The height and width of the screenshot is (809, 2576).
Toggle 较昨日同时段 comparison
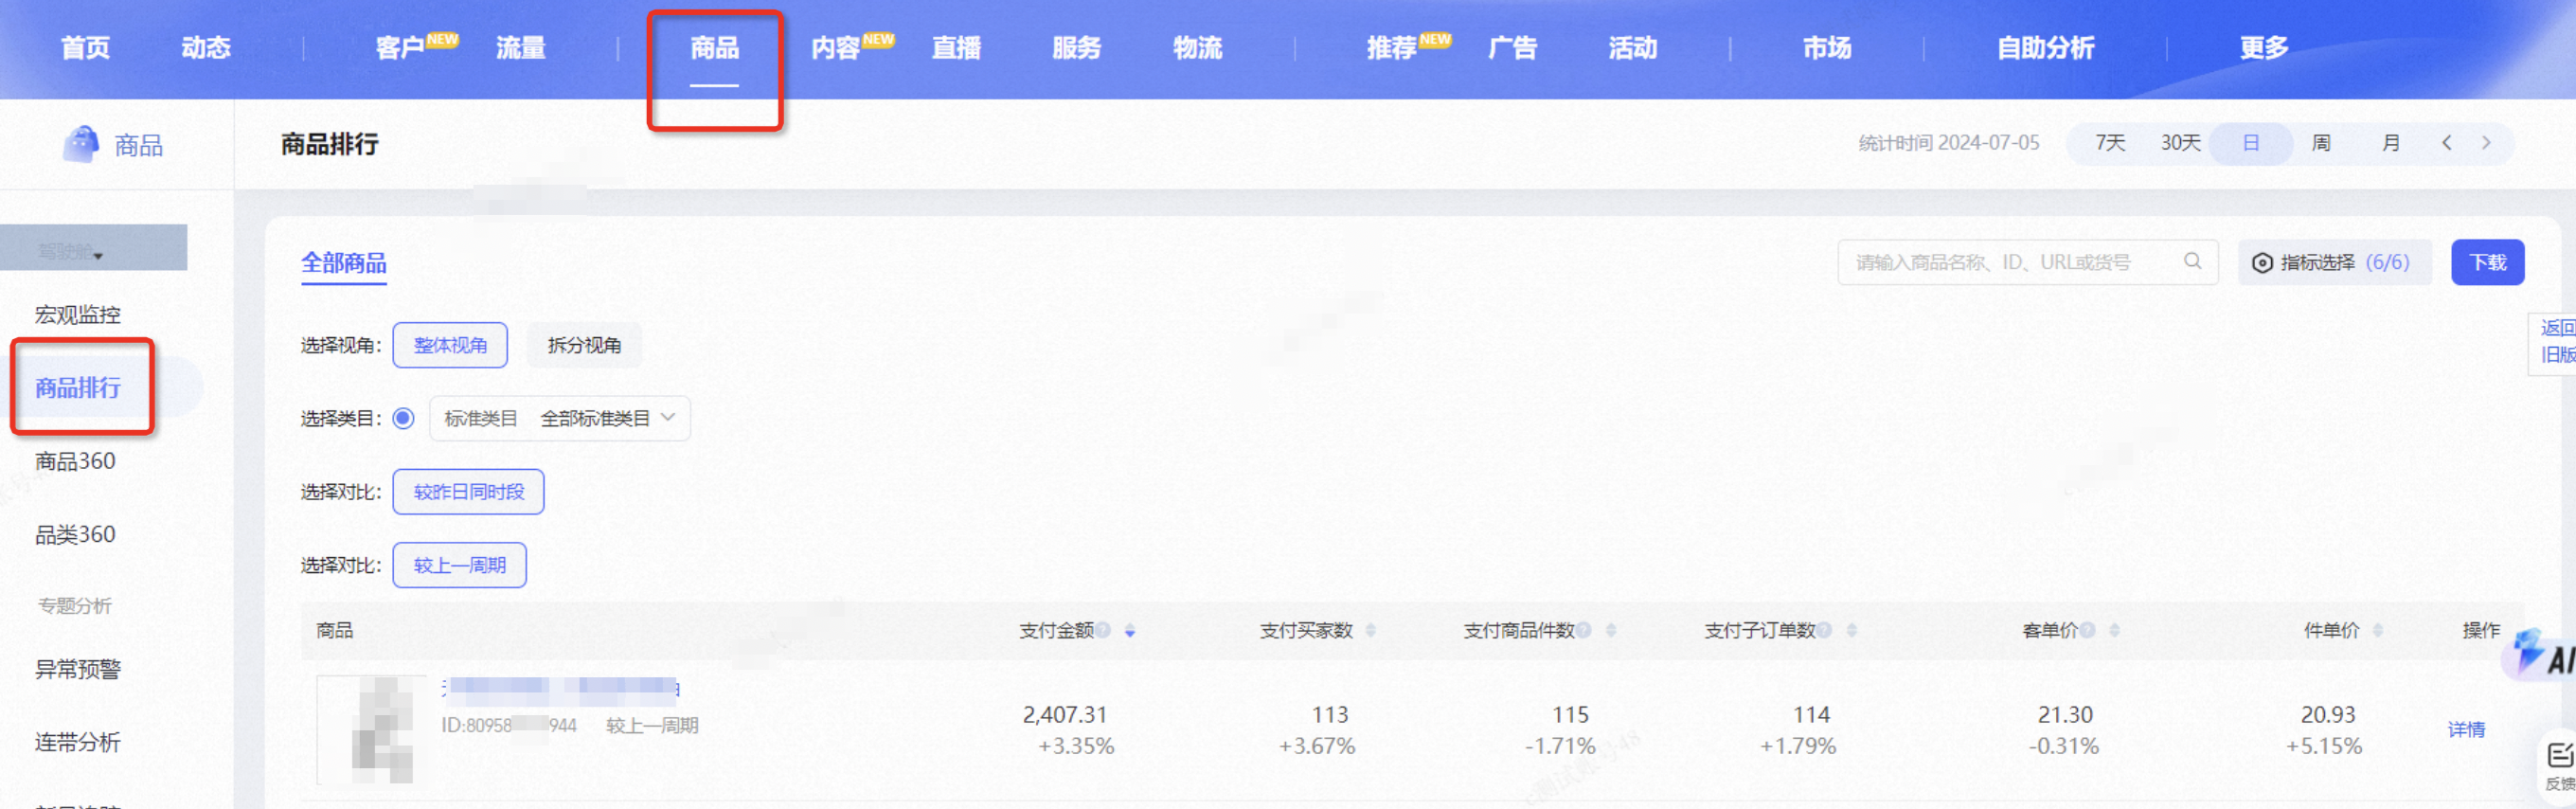pos(468,492)
